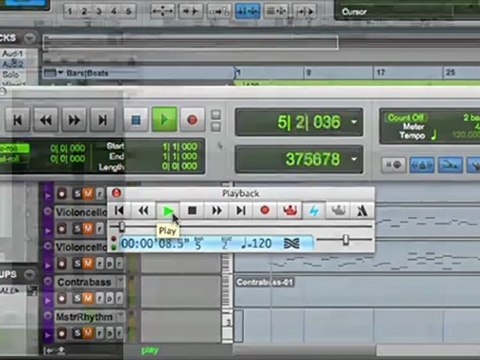Image resolution: width=480 pixels, height=360 pixels.
Task: Toggle the tempo conductor note icon
Action: (x=434, y=135)
